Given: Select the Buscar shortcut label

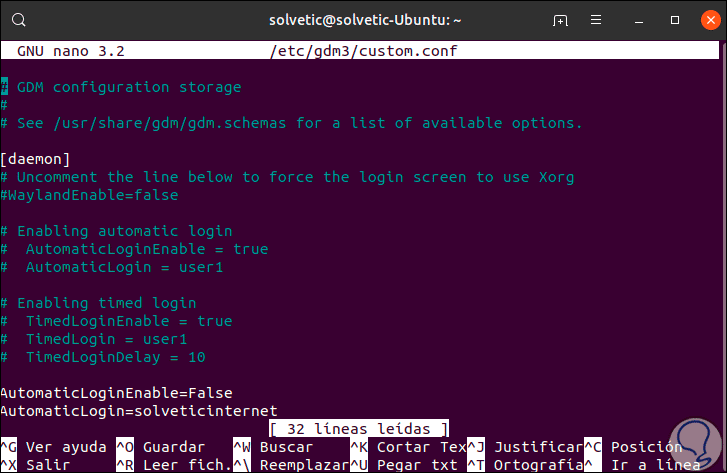Looking at the screenshot, I should [285, 447].
